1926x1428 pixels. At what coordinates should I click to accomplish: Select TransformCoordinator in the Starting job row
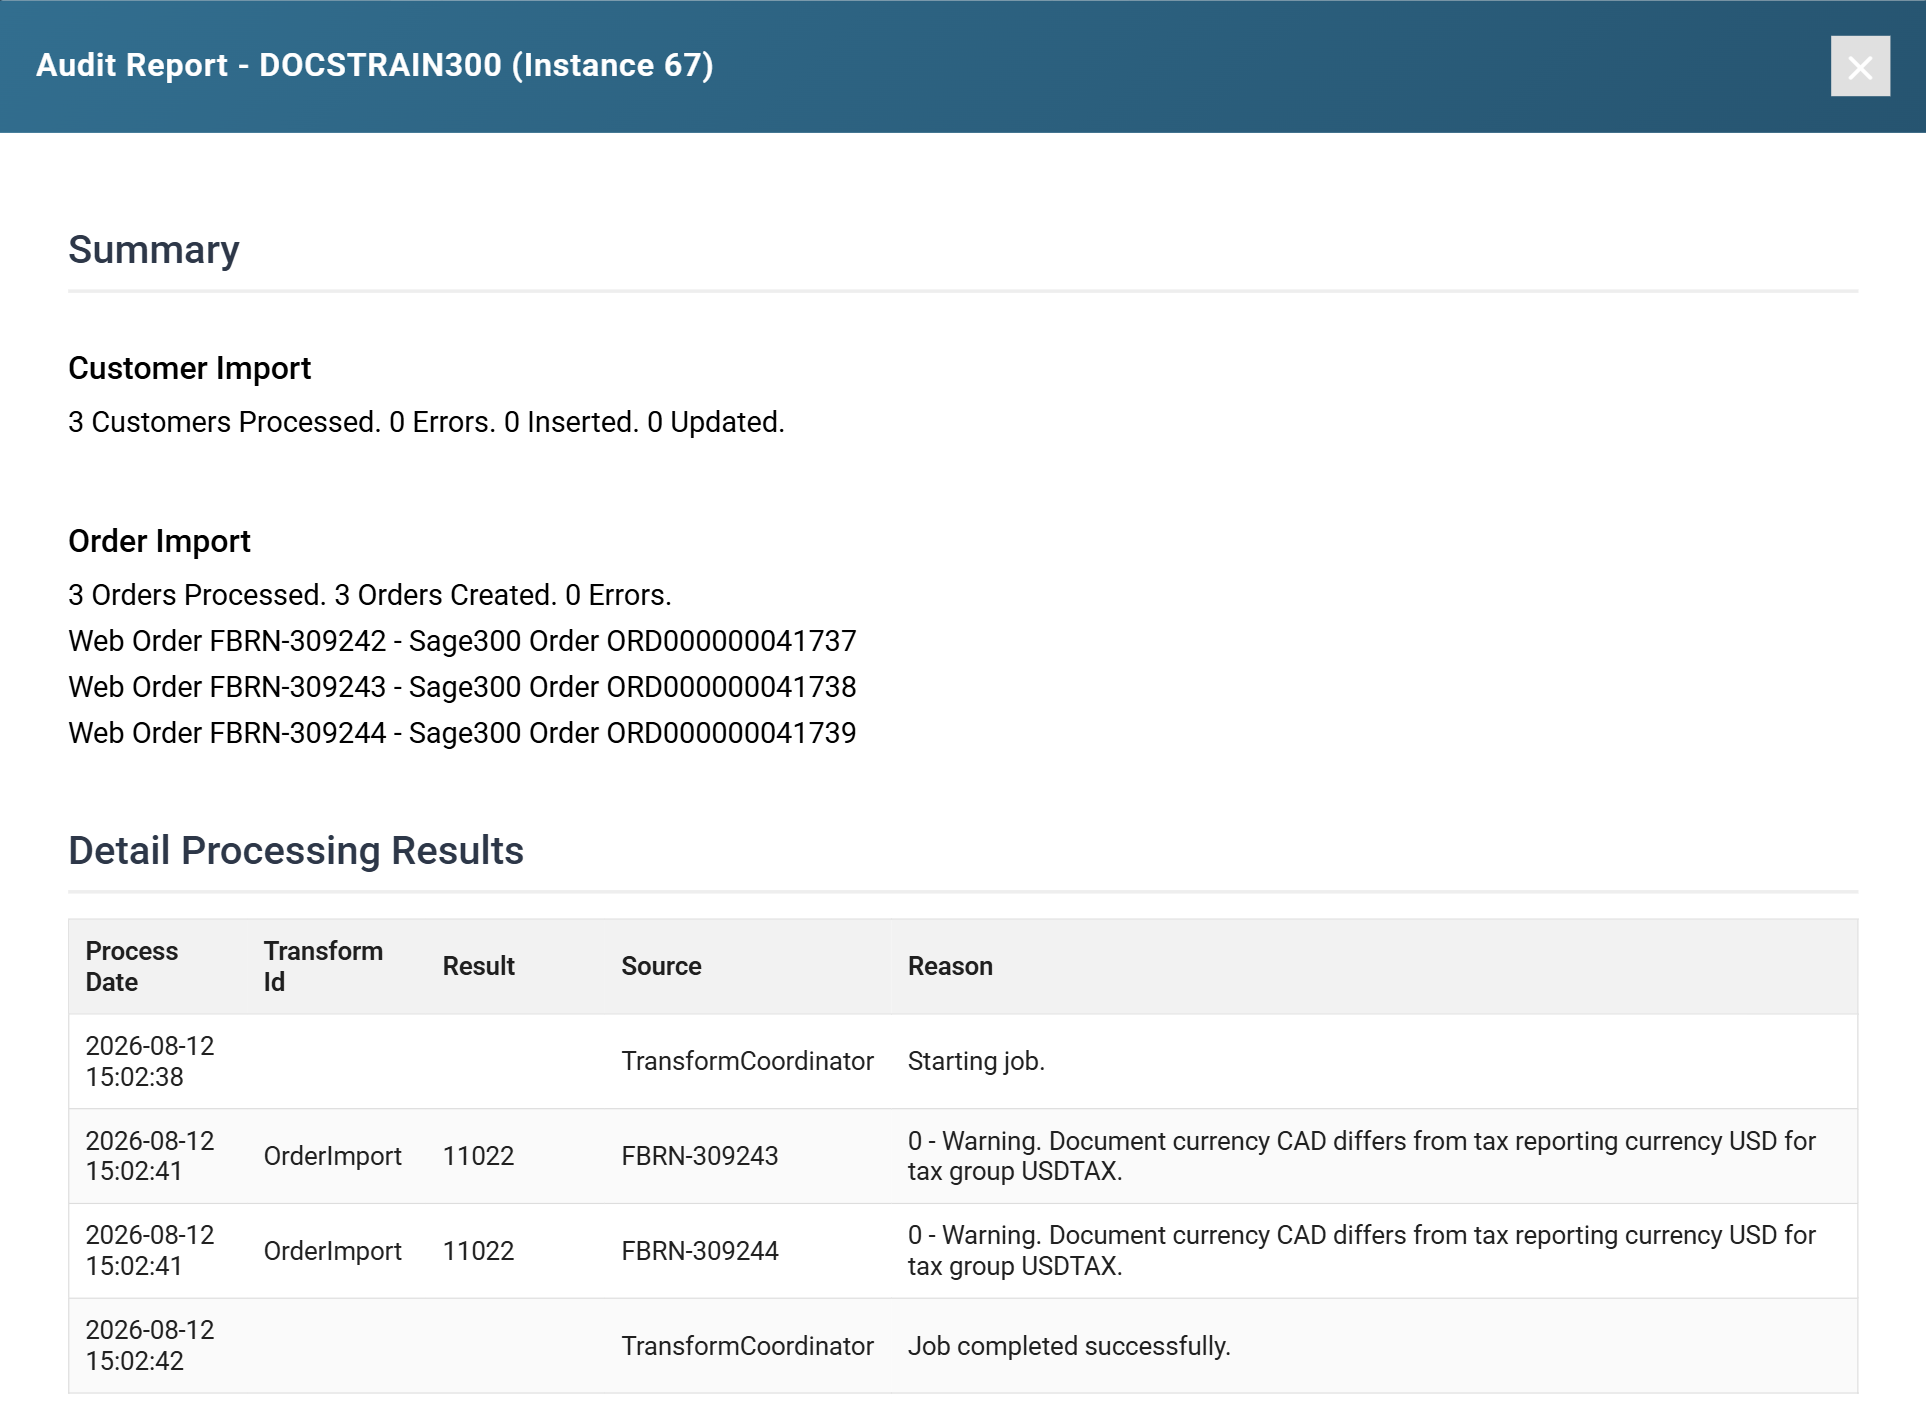click(748, 1061)
